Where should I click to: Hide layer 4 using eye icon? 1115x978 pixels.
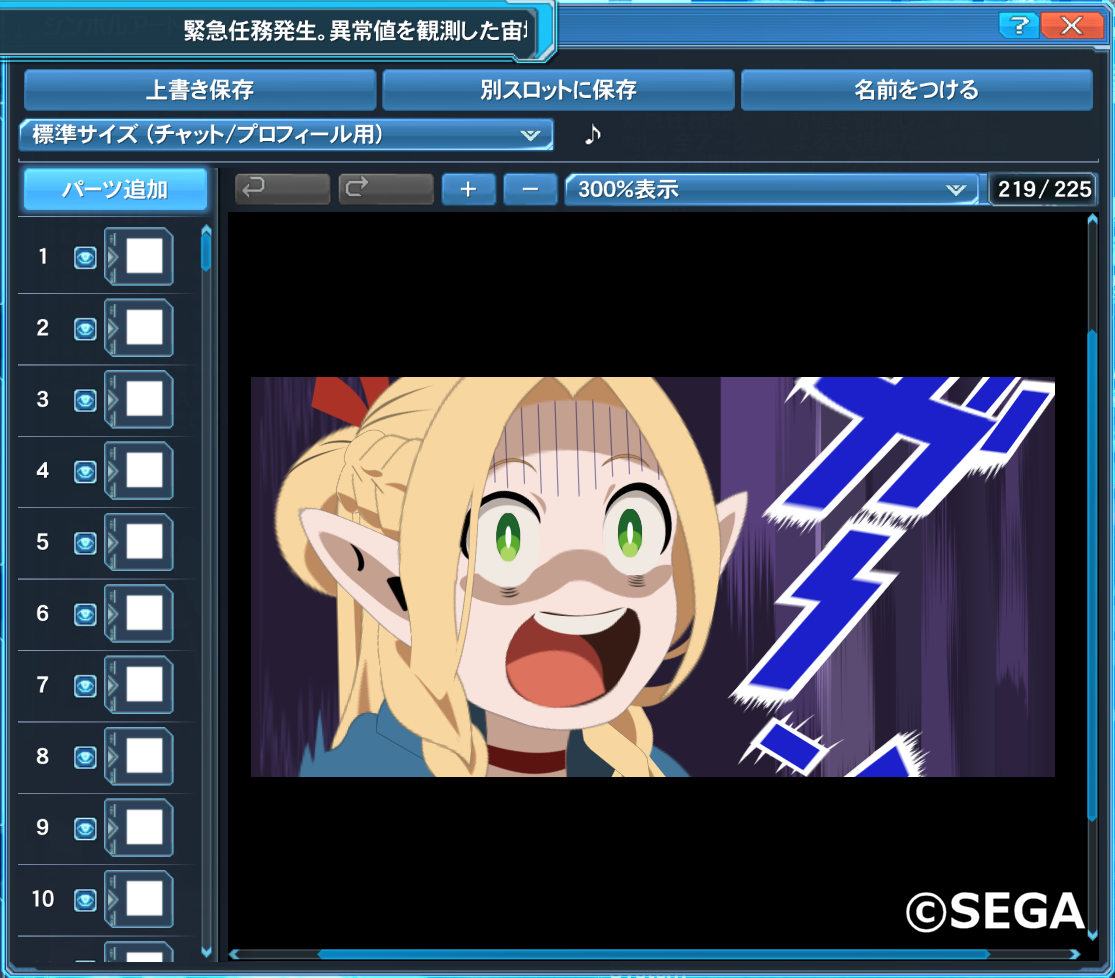[x=85, y=472]
